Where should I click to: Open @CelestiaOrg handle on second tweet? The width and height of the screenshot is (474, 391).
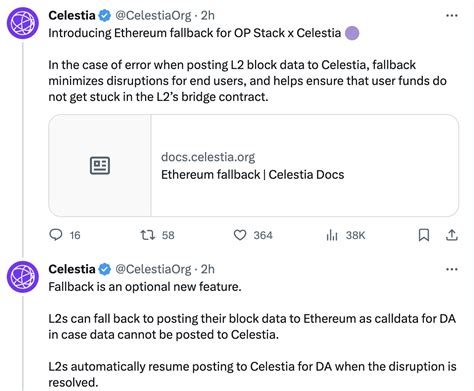click(153, 269)
